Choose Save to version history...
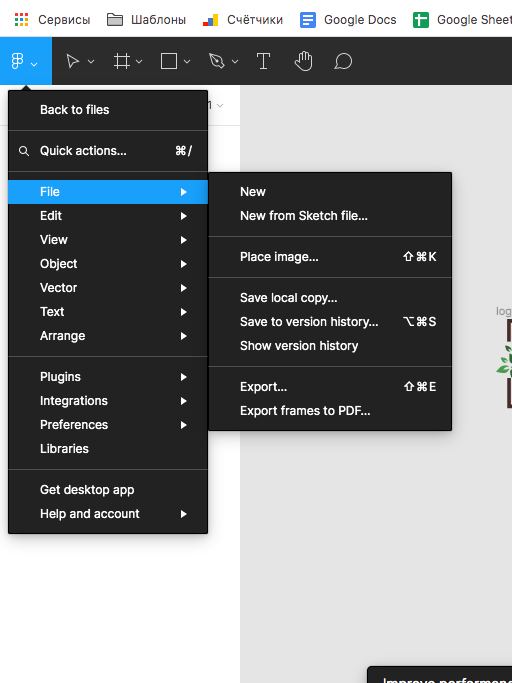Image resolution: width=512 pixels, height=683 pixels. pos(330,322)
